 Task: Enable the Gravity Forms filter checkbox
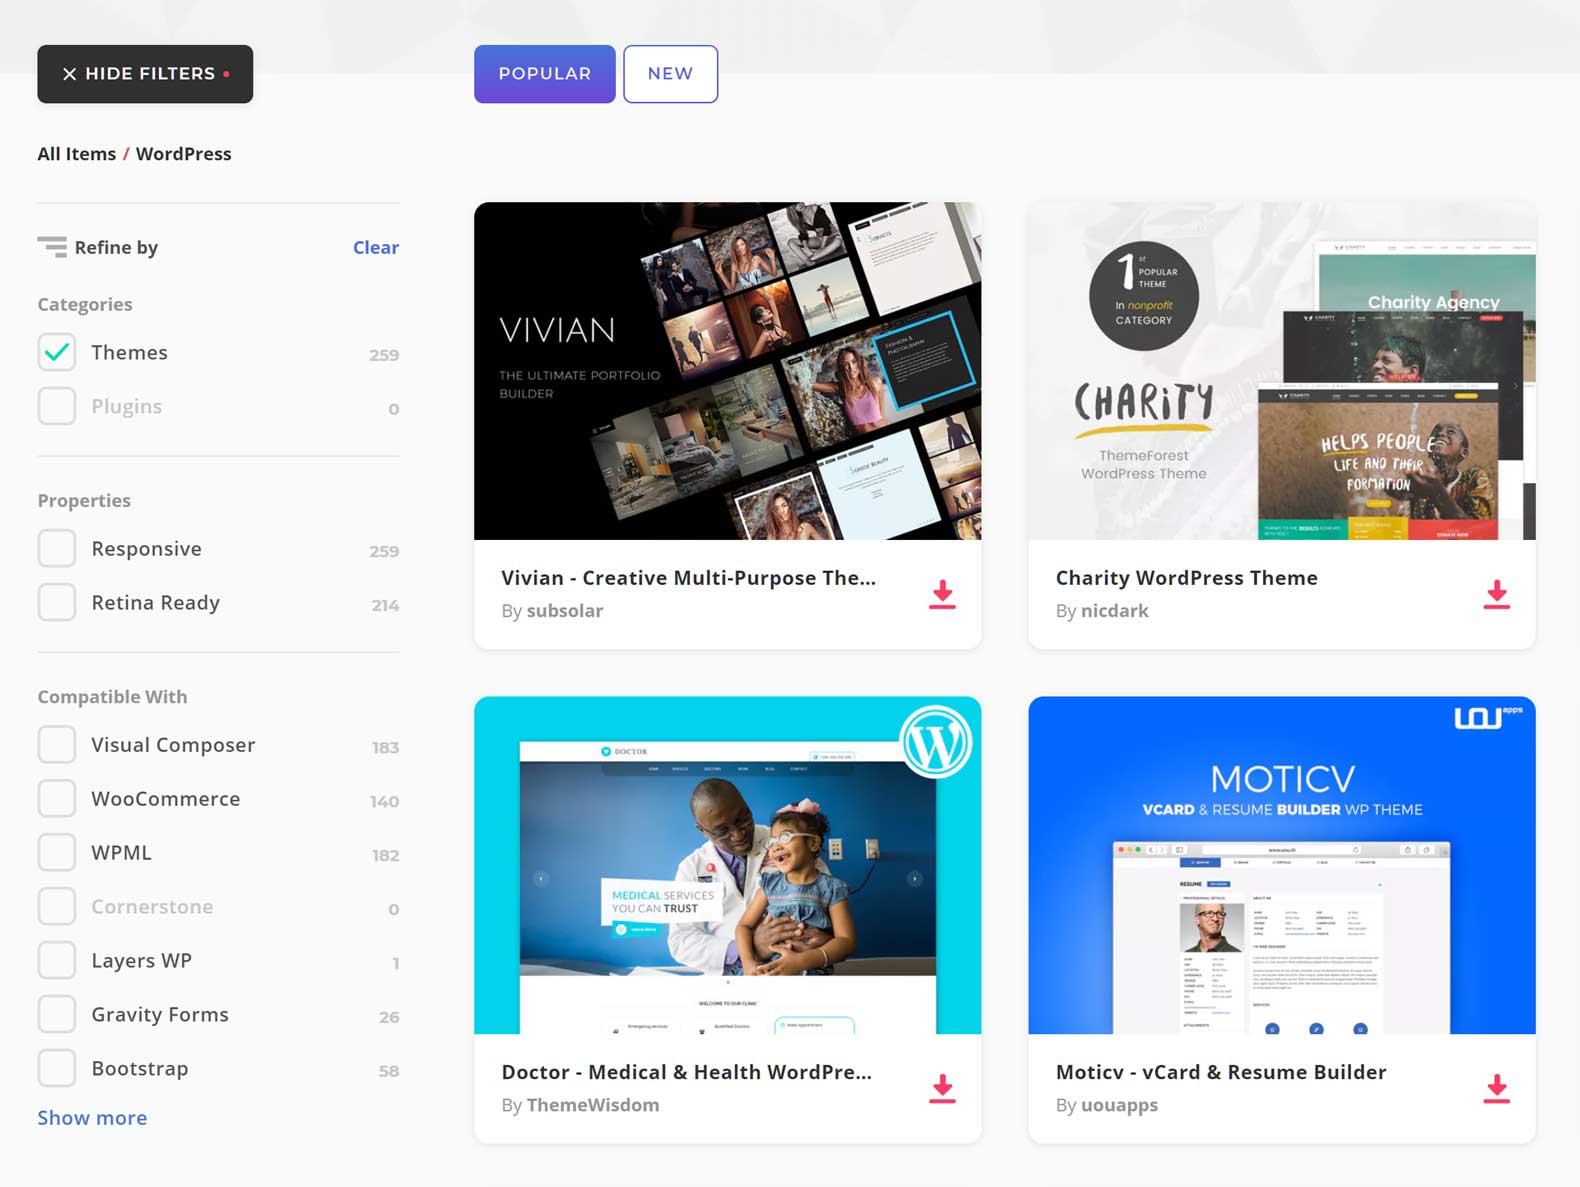57,1014
